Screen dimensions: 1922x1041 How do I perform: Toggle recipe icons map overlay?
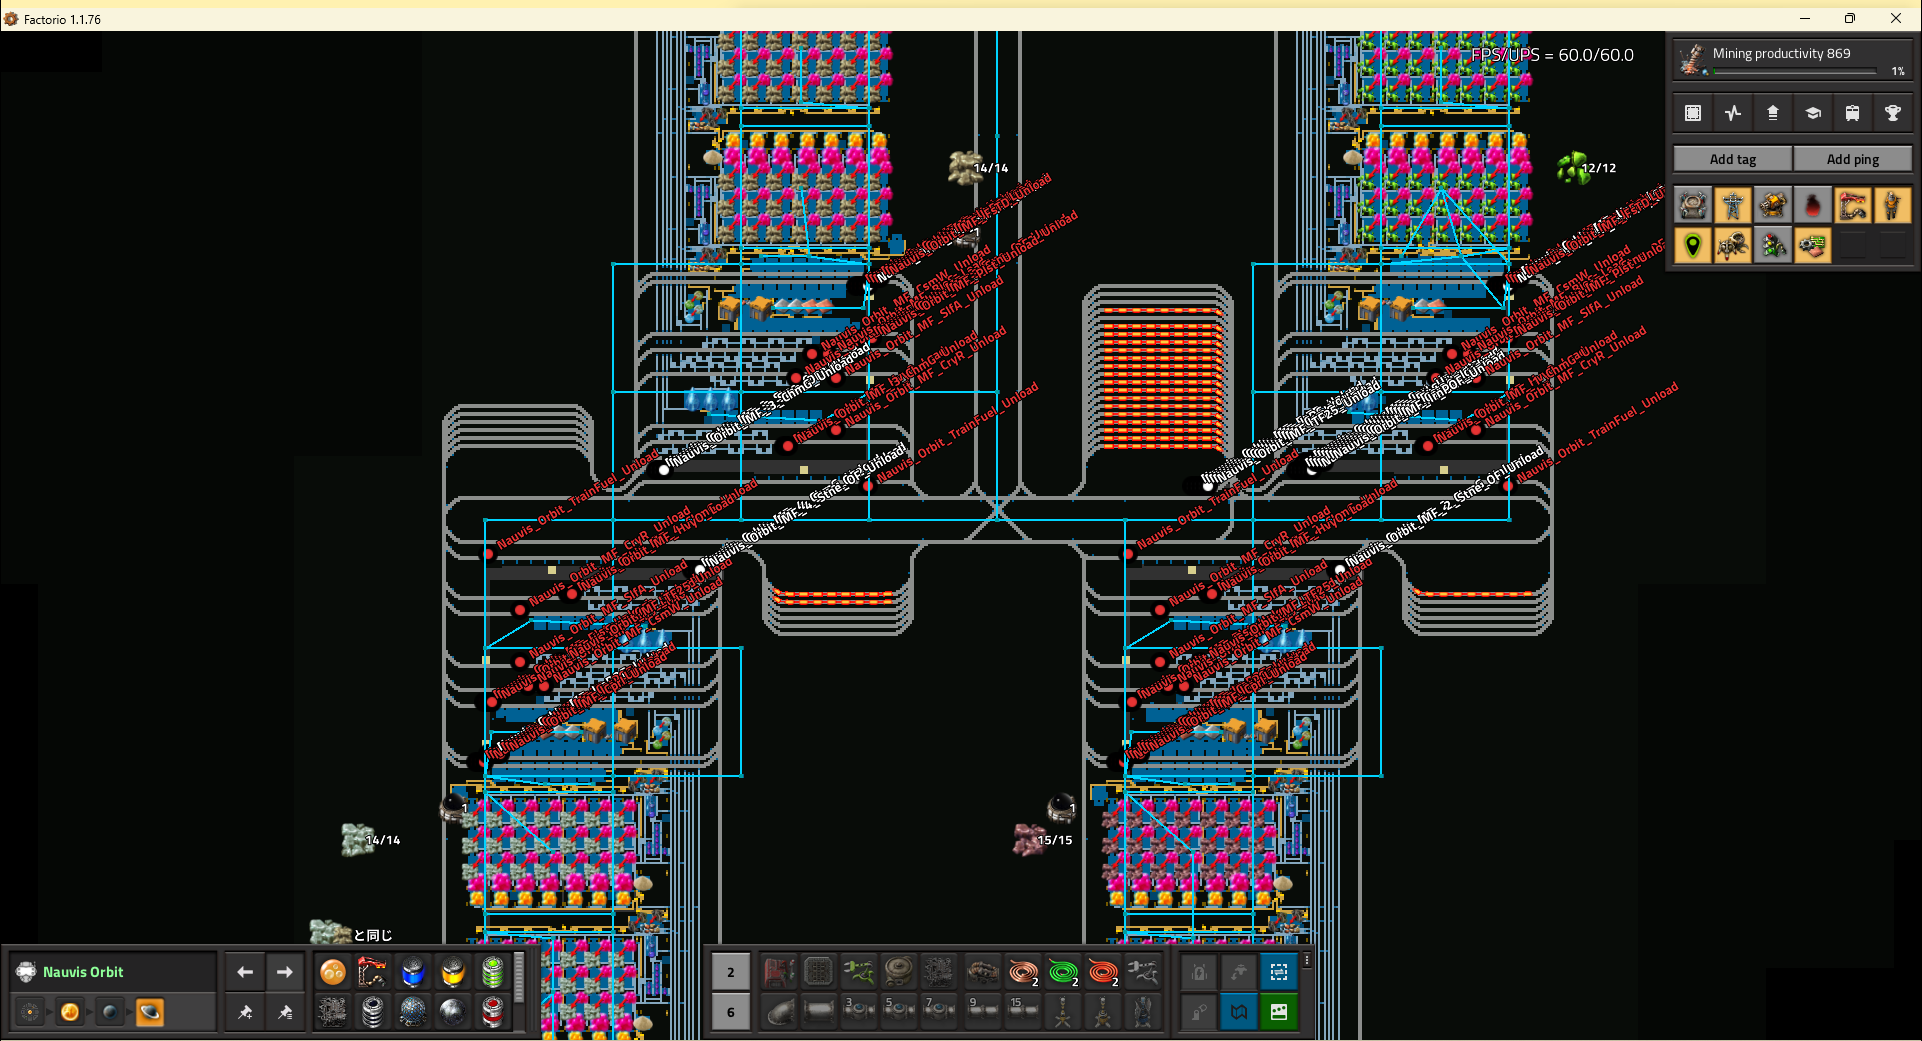tap(1813, 245)
